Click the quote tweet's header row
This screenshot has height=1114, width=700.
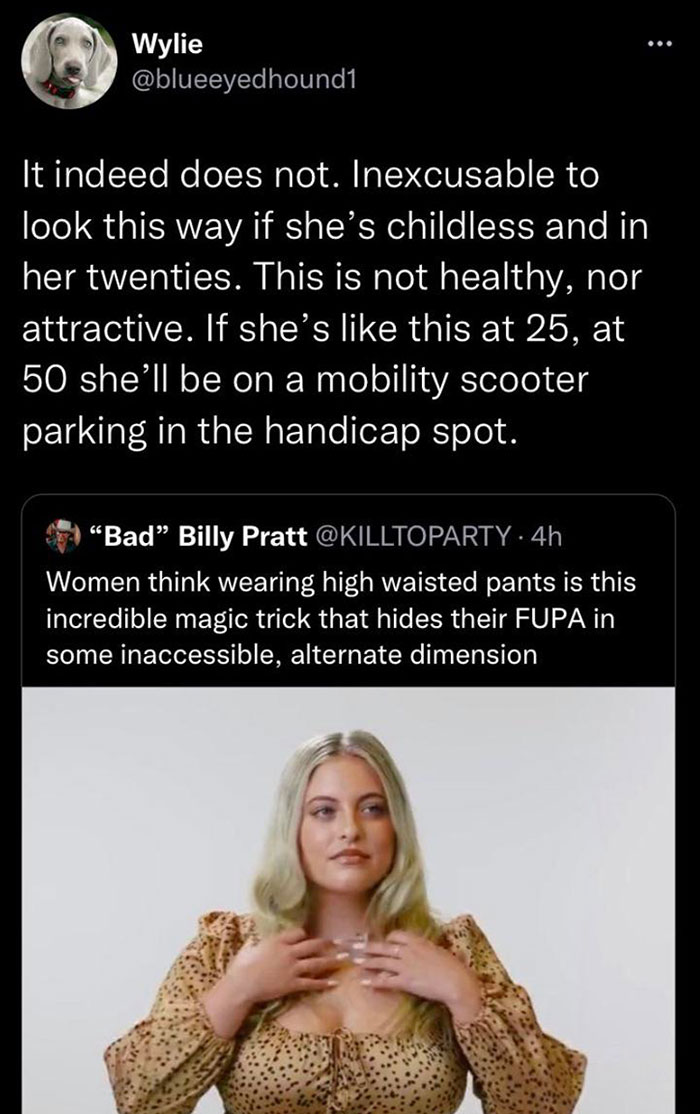300,537
